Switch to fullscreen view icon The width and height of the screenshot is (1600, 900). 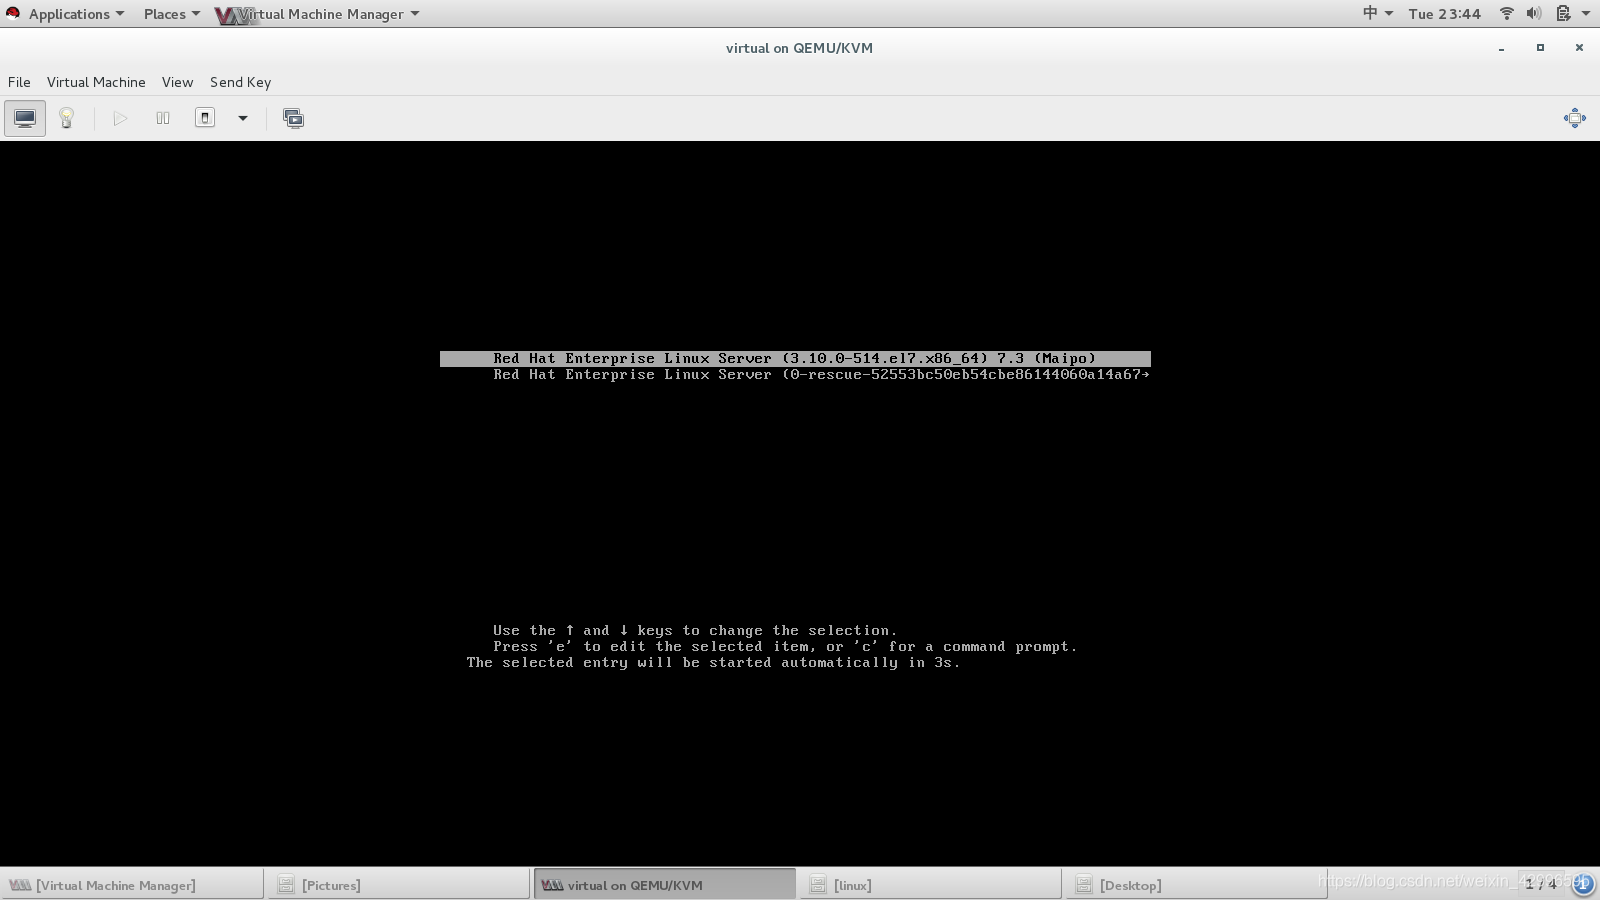(1574, 118)
